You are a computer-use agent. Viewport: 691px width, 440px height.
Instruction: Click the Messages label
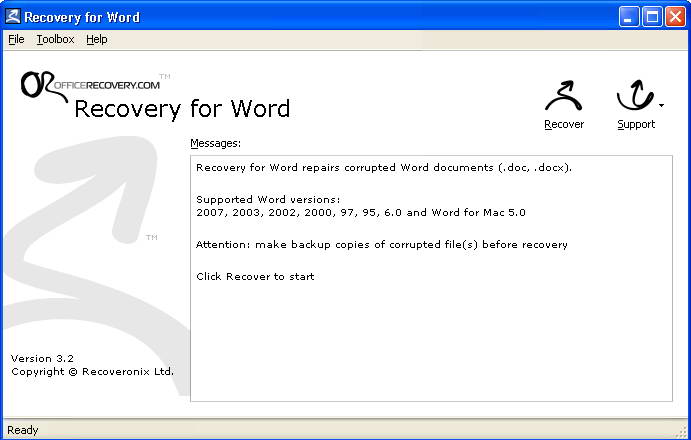(x=215, y=143)
